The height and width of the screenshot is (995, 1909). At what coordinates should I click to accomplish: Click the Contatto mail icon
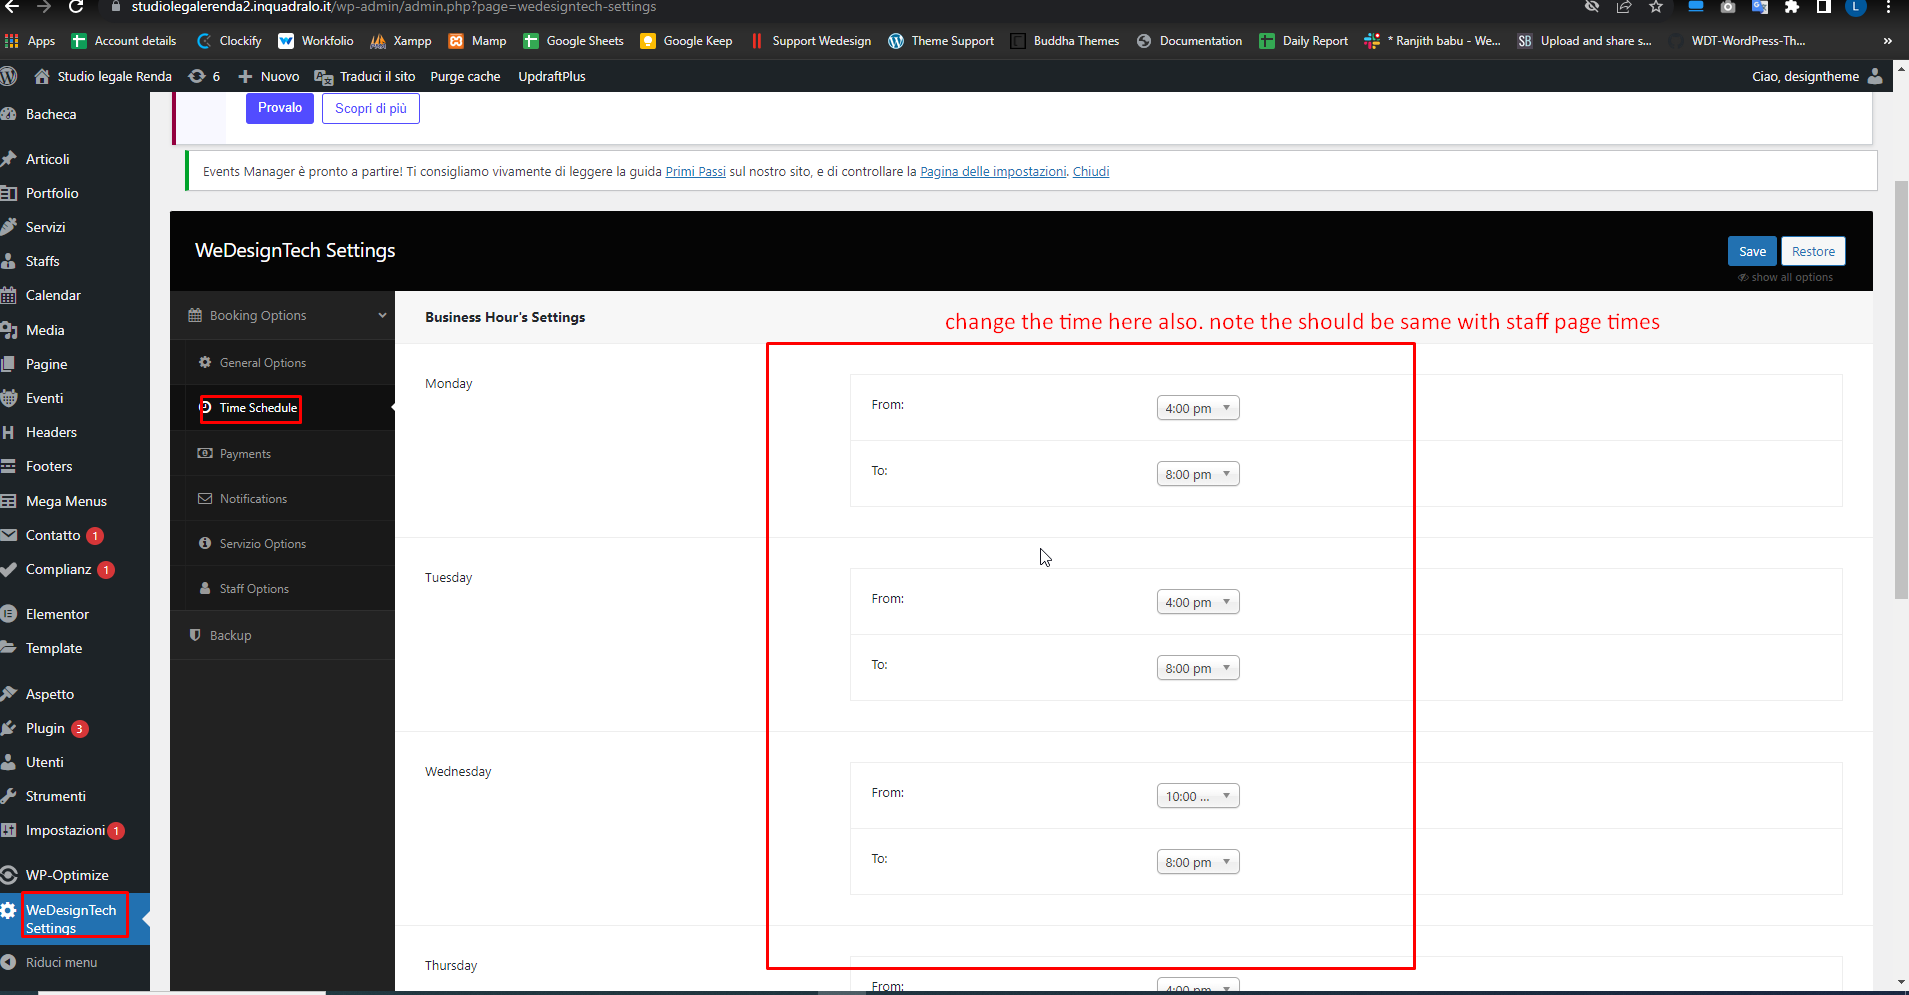tap(8, 535)
